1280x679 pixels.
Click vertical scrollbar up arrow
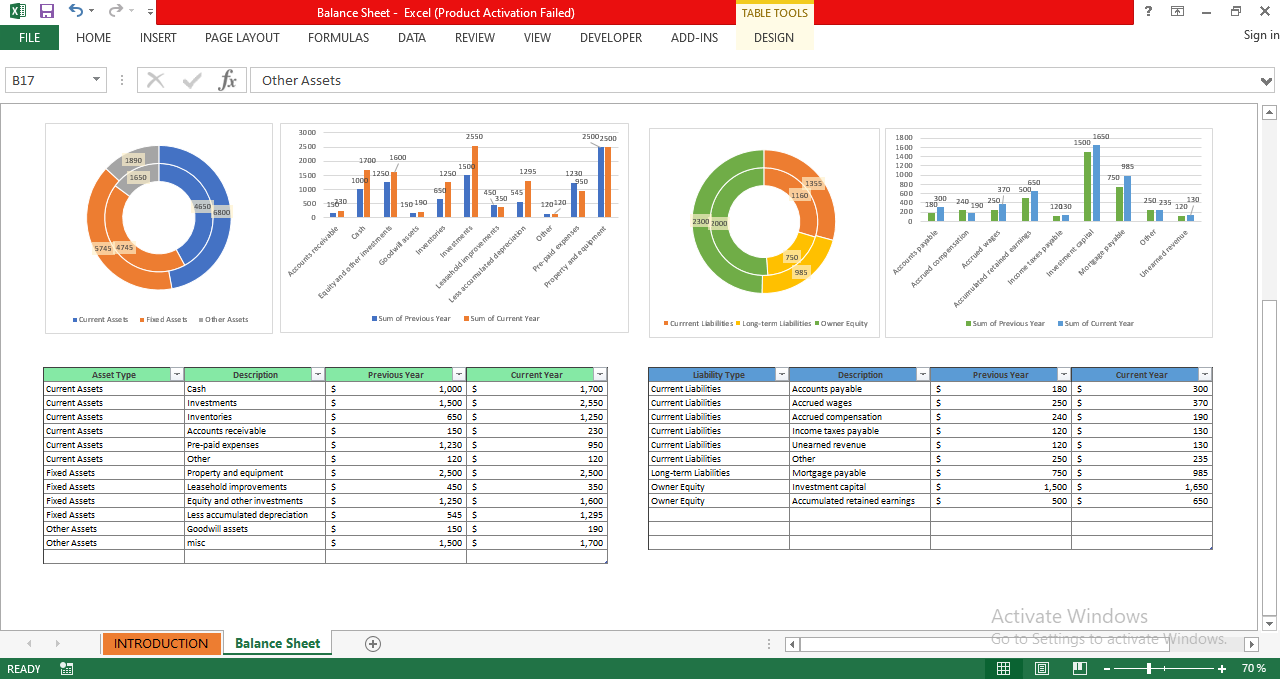click(1270, 112)
